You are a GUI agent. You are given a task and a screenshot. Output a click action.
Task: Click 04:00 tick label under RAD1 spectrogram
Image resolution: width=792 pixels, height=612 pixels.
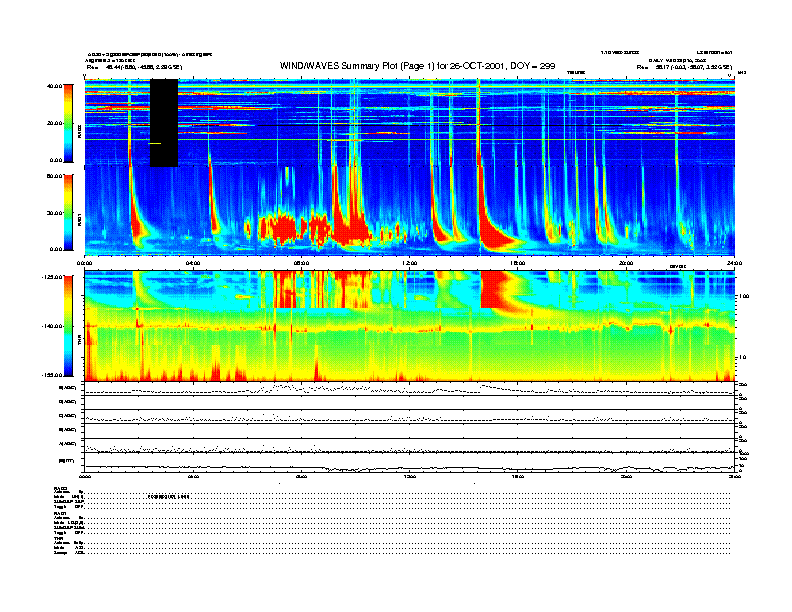click(x=193, y=263)
